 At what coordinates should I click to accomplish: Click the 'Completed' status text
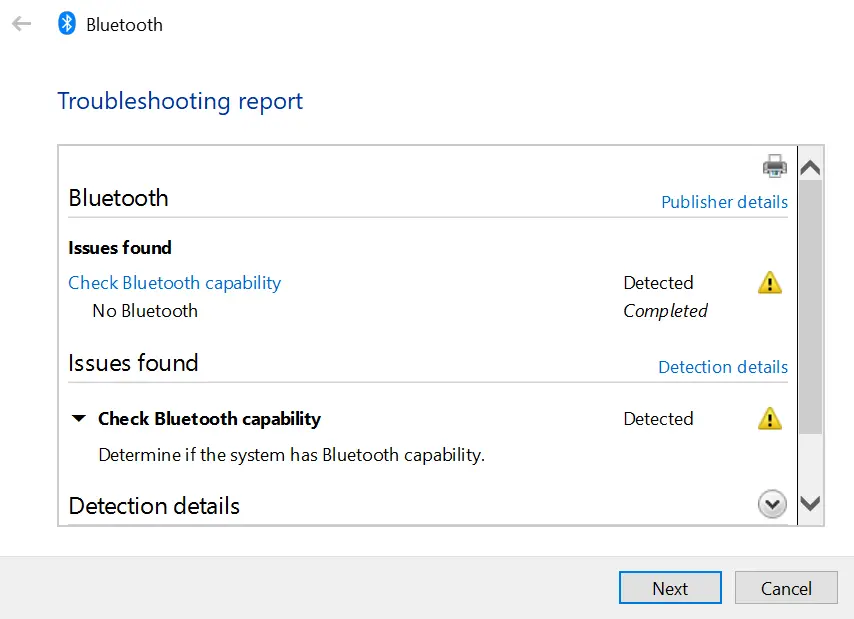(x=665, y=311)
